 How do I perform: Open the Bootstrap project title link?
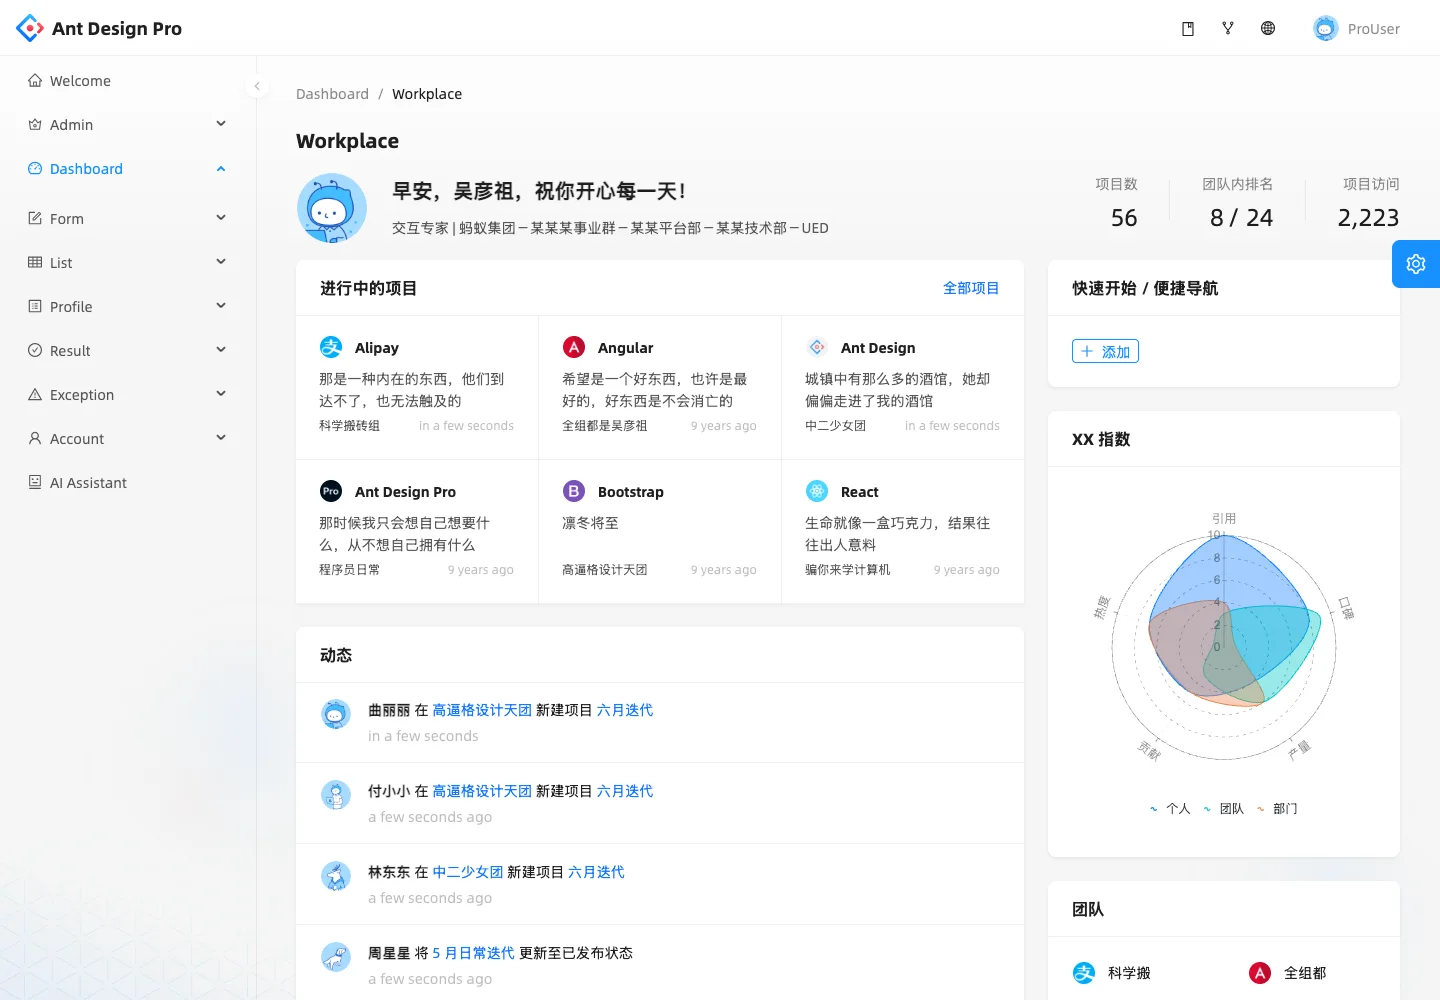pos(630,492)
